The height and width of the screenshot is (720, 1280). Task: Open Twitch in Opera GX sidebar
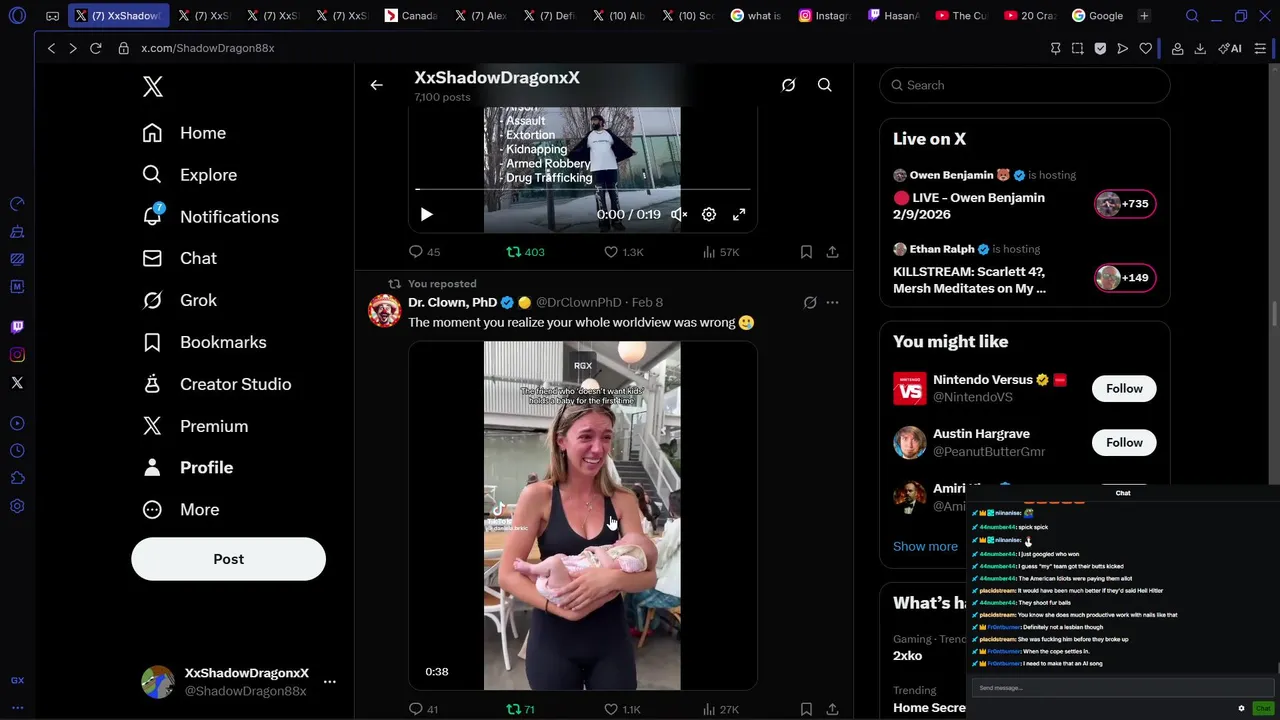[x=17, y=327]
